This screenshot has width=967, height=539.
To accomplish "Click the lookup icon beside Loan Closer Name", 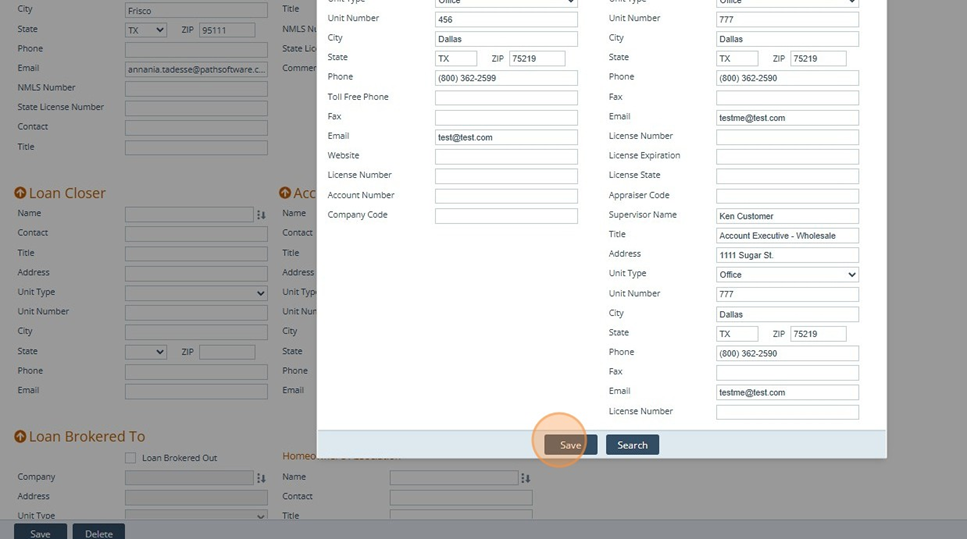I will click(261, 214).
